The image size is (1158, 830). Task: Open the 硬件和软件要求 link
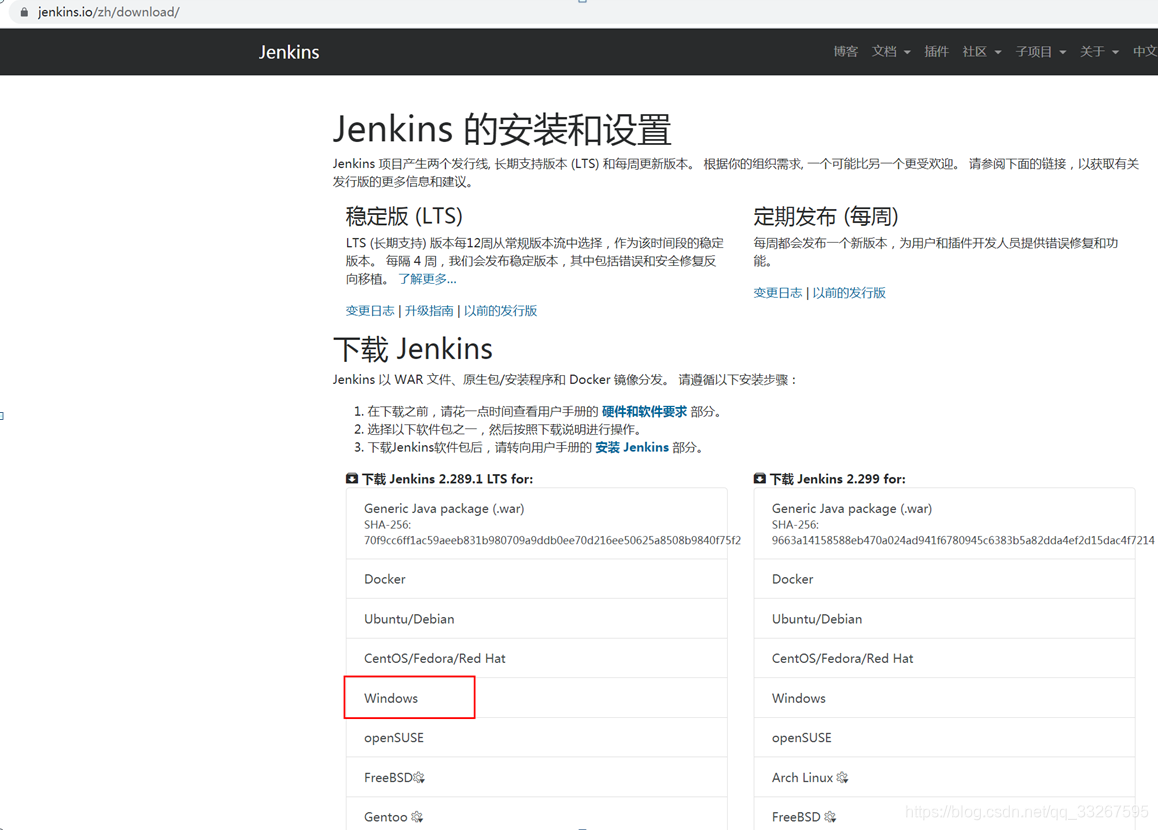coord(644,412)
